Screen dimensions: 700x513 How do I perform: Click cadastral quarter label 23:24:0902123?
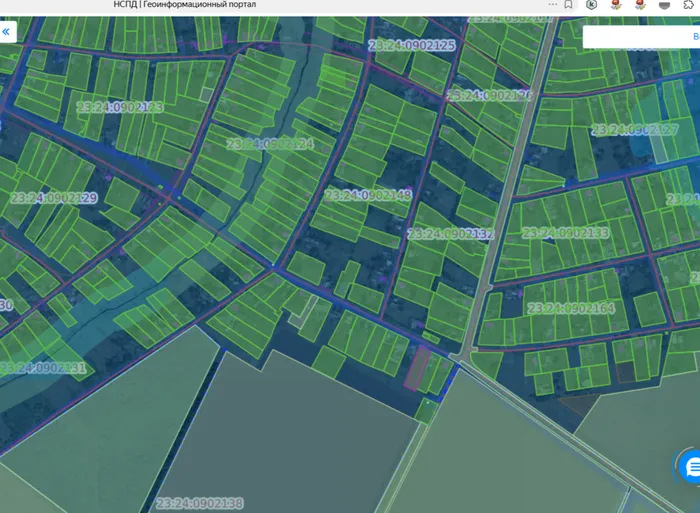120,107
